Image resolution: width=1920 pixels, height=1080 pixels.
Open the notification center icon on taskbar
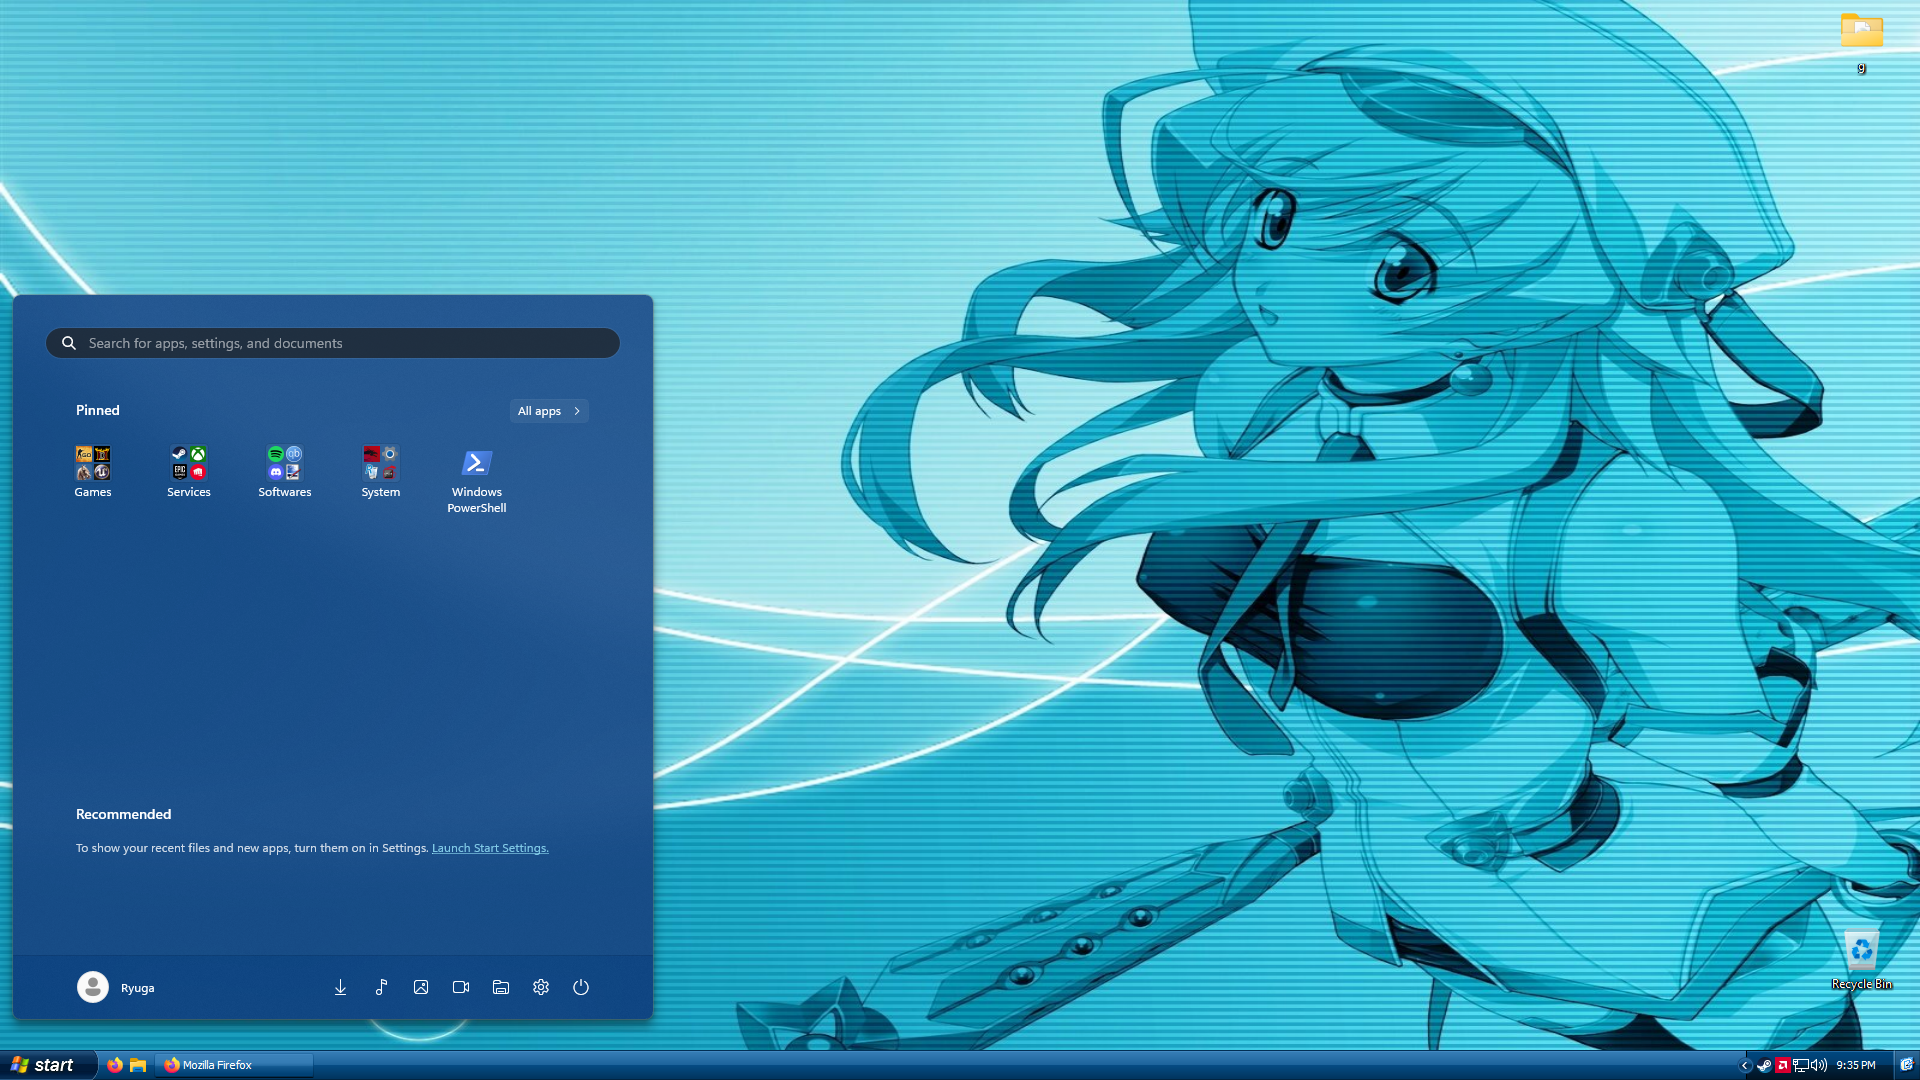point(1907,1065)
